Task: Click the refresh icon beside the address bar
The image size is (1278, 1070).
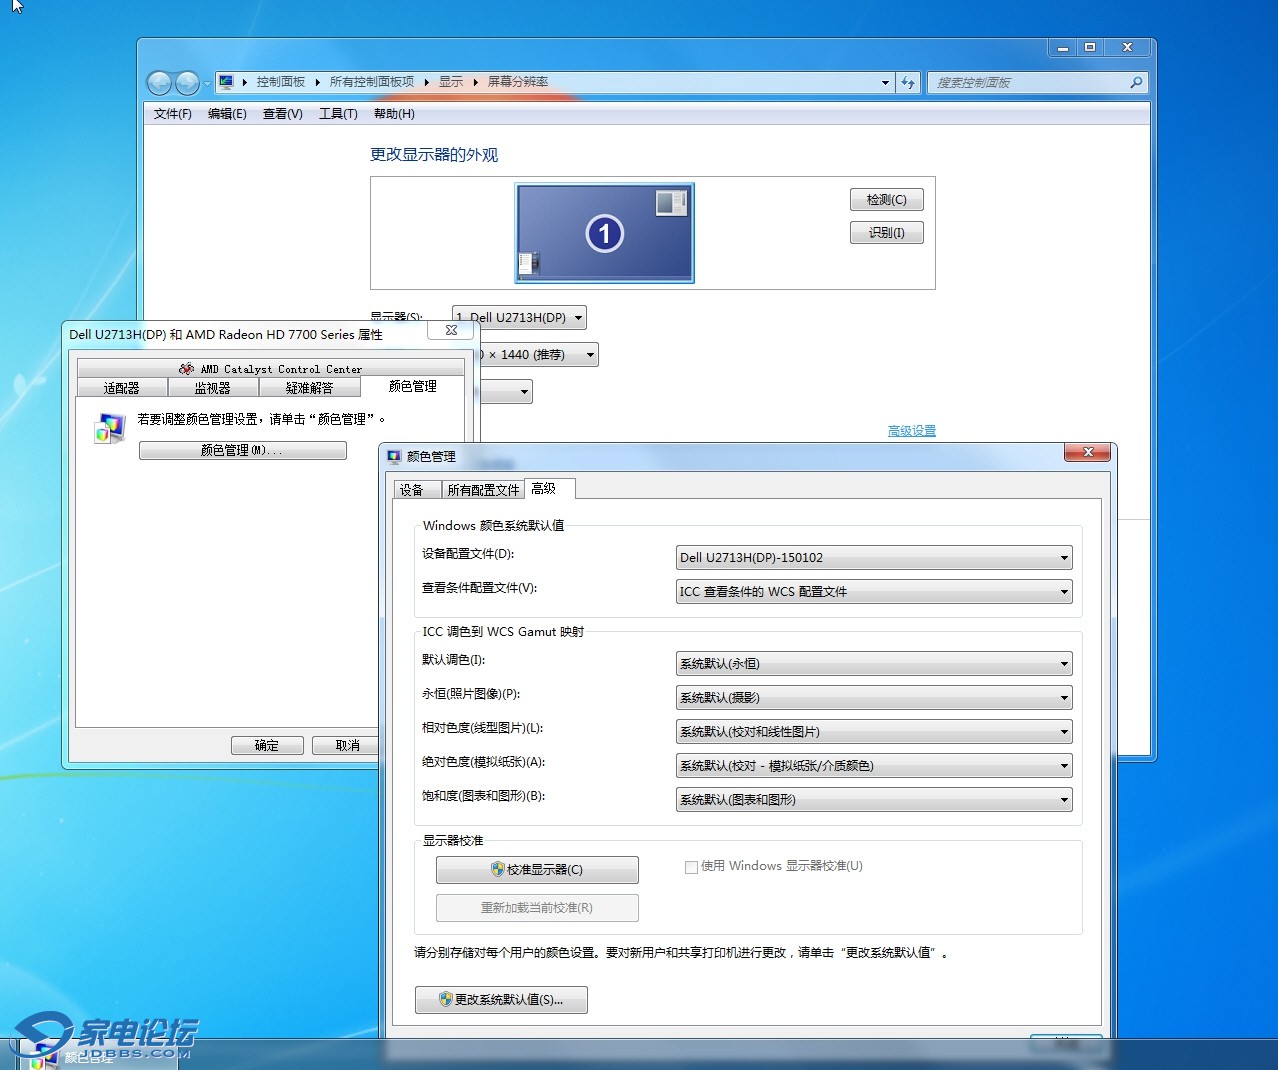Action: (x=907, y=83)
